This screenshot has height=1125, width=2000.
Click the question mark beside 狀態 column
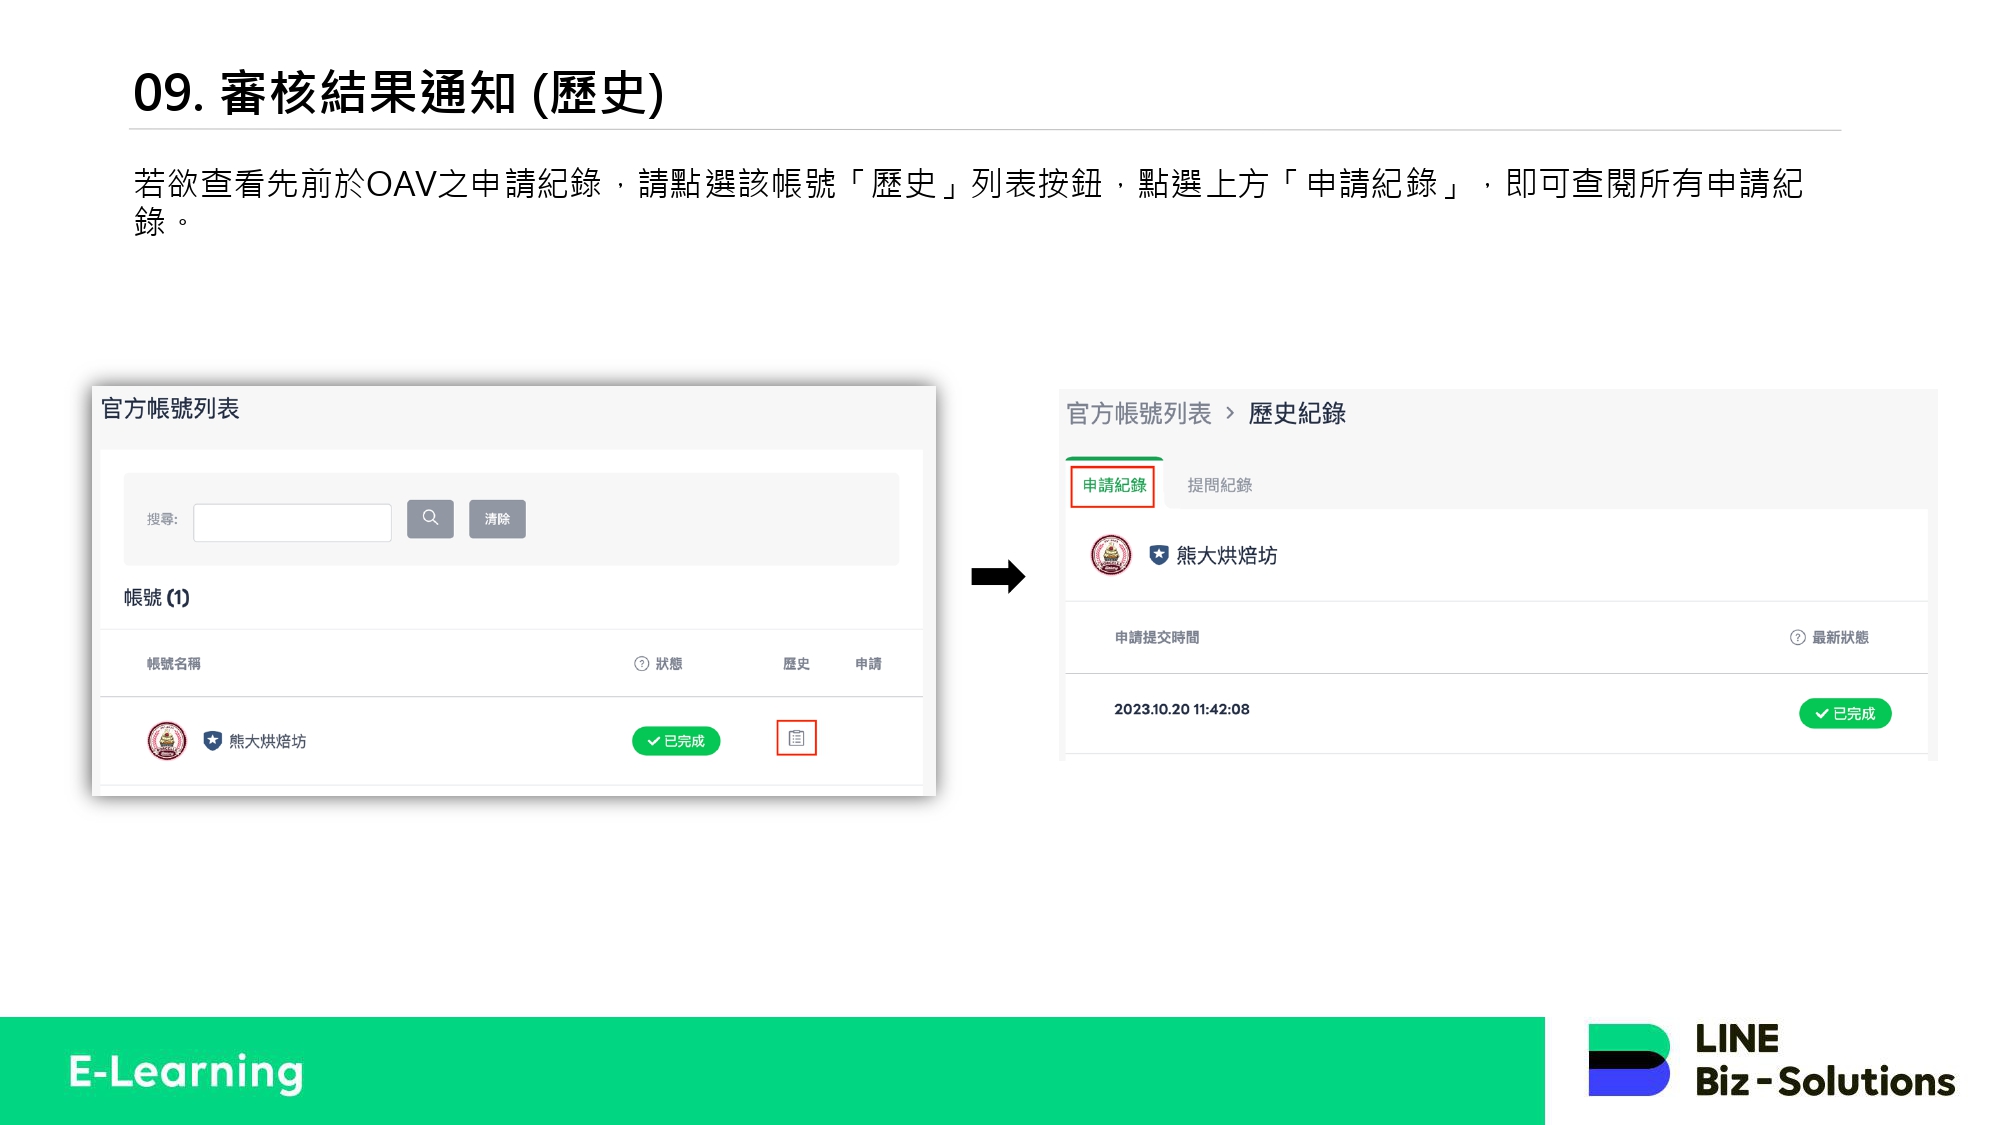coord(641,664)
